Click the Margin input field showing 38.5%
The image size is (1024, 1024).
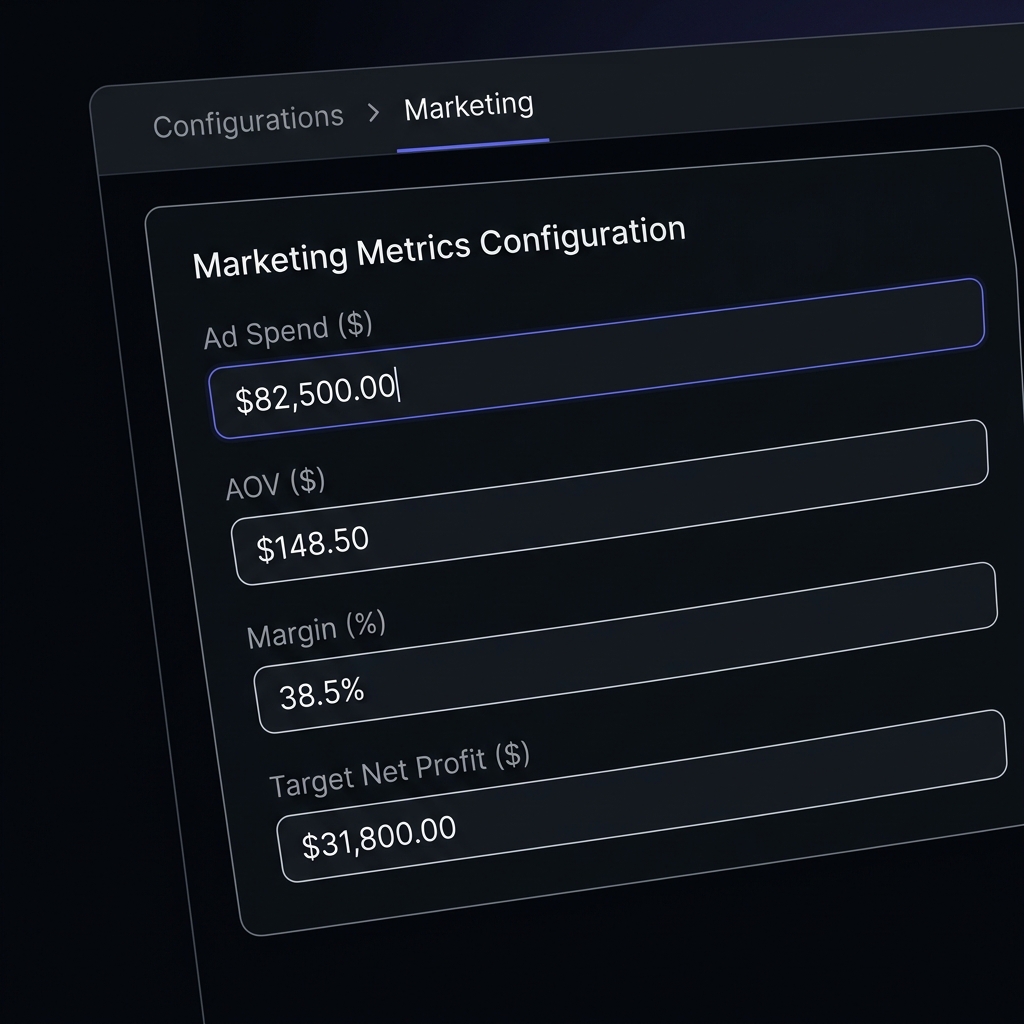click(626, 647)
